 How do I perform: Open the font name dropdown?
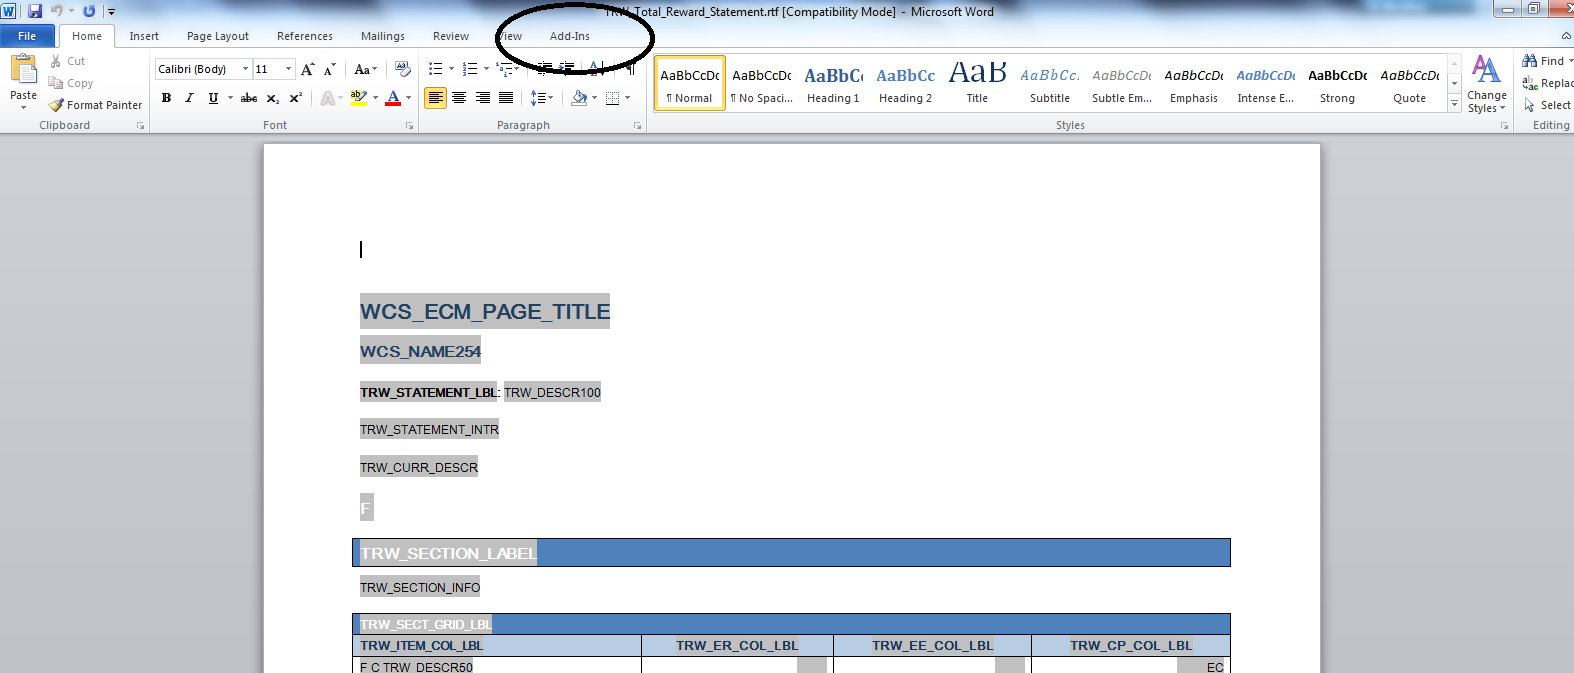(245, 69)
